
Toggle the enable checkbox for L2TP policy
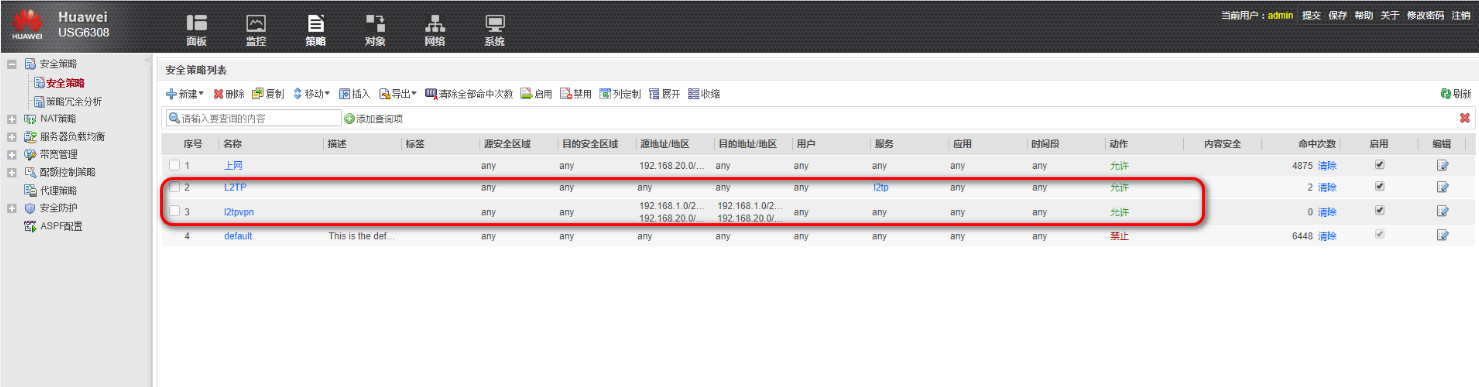[x=1380, y=186]
